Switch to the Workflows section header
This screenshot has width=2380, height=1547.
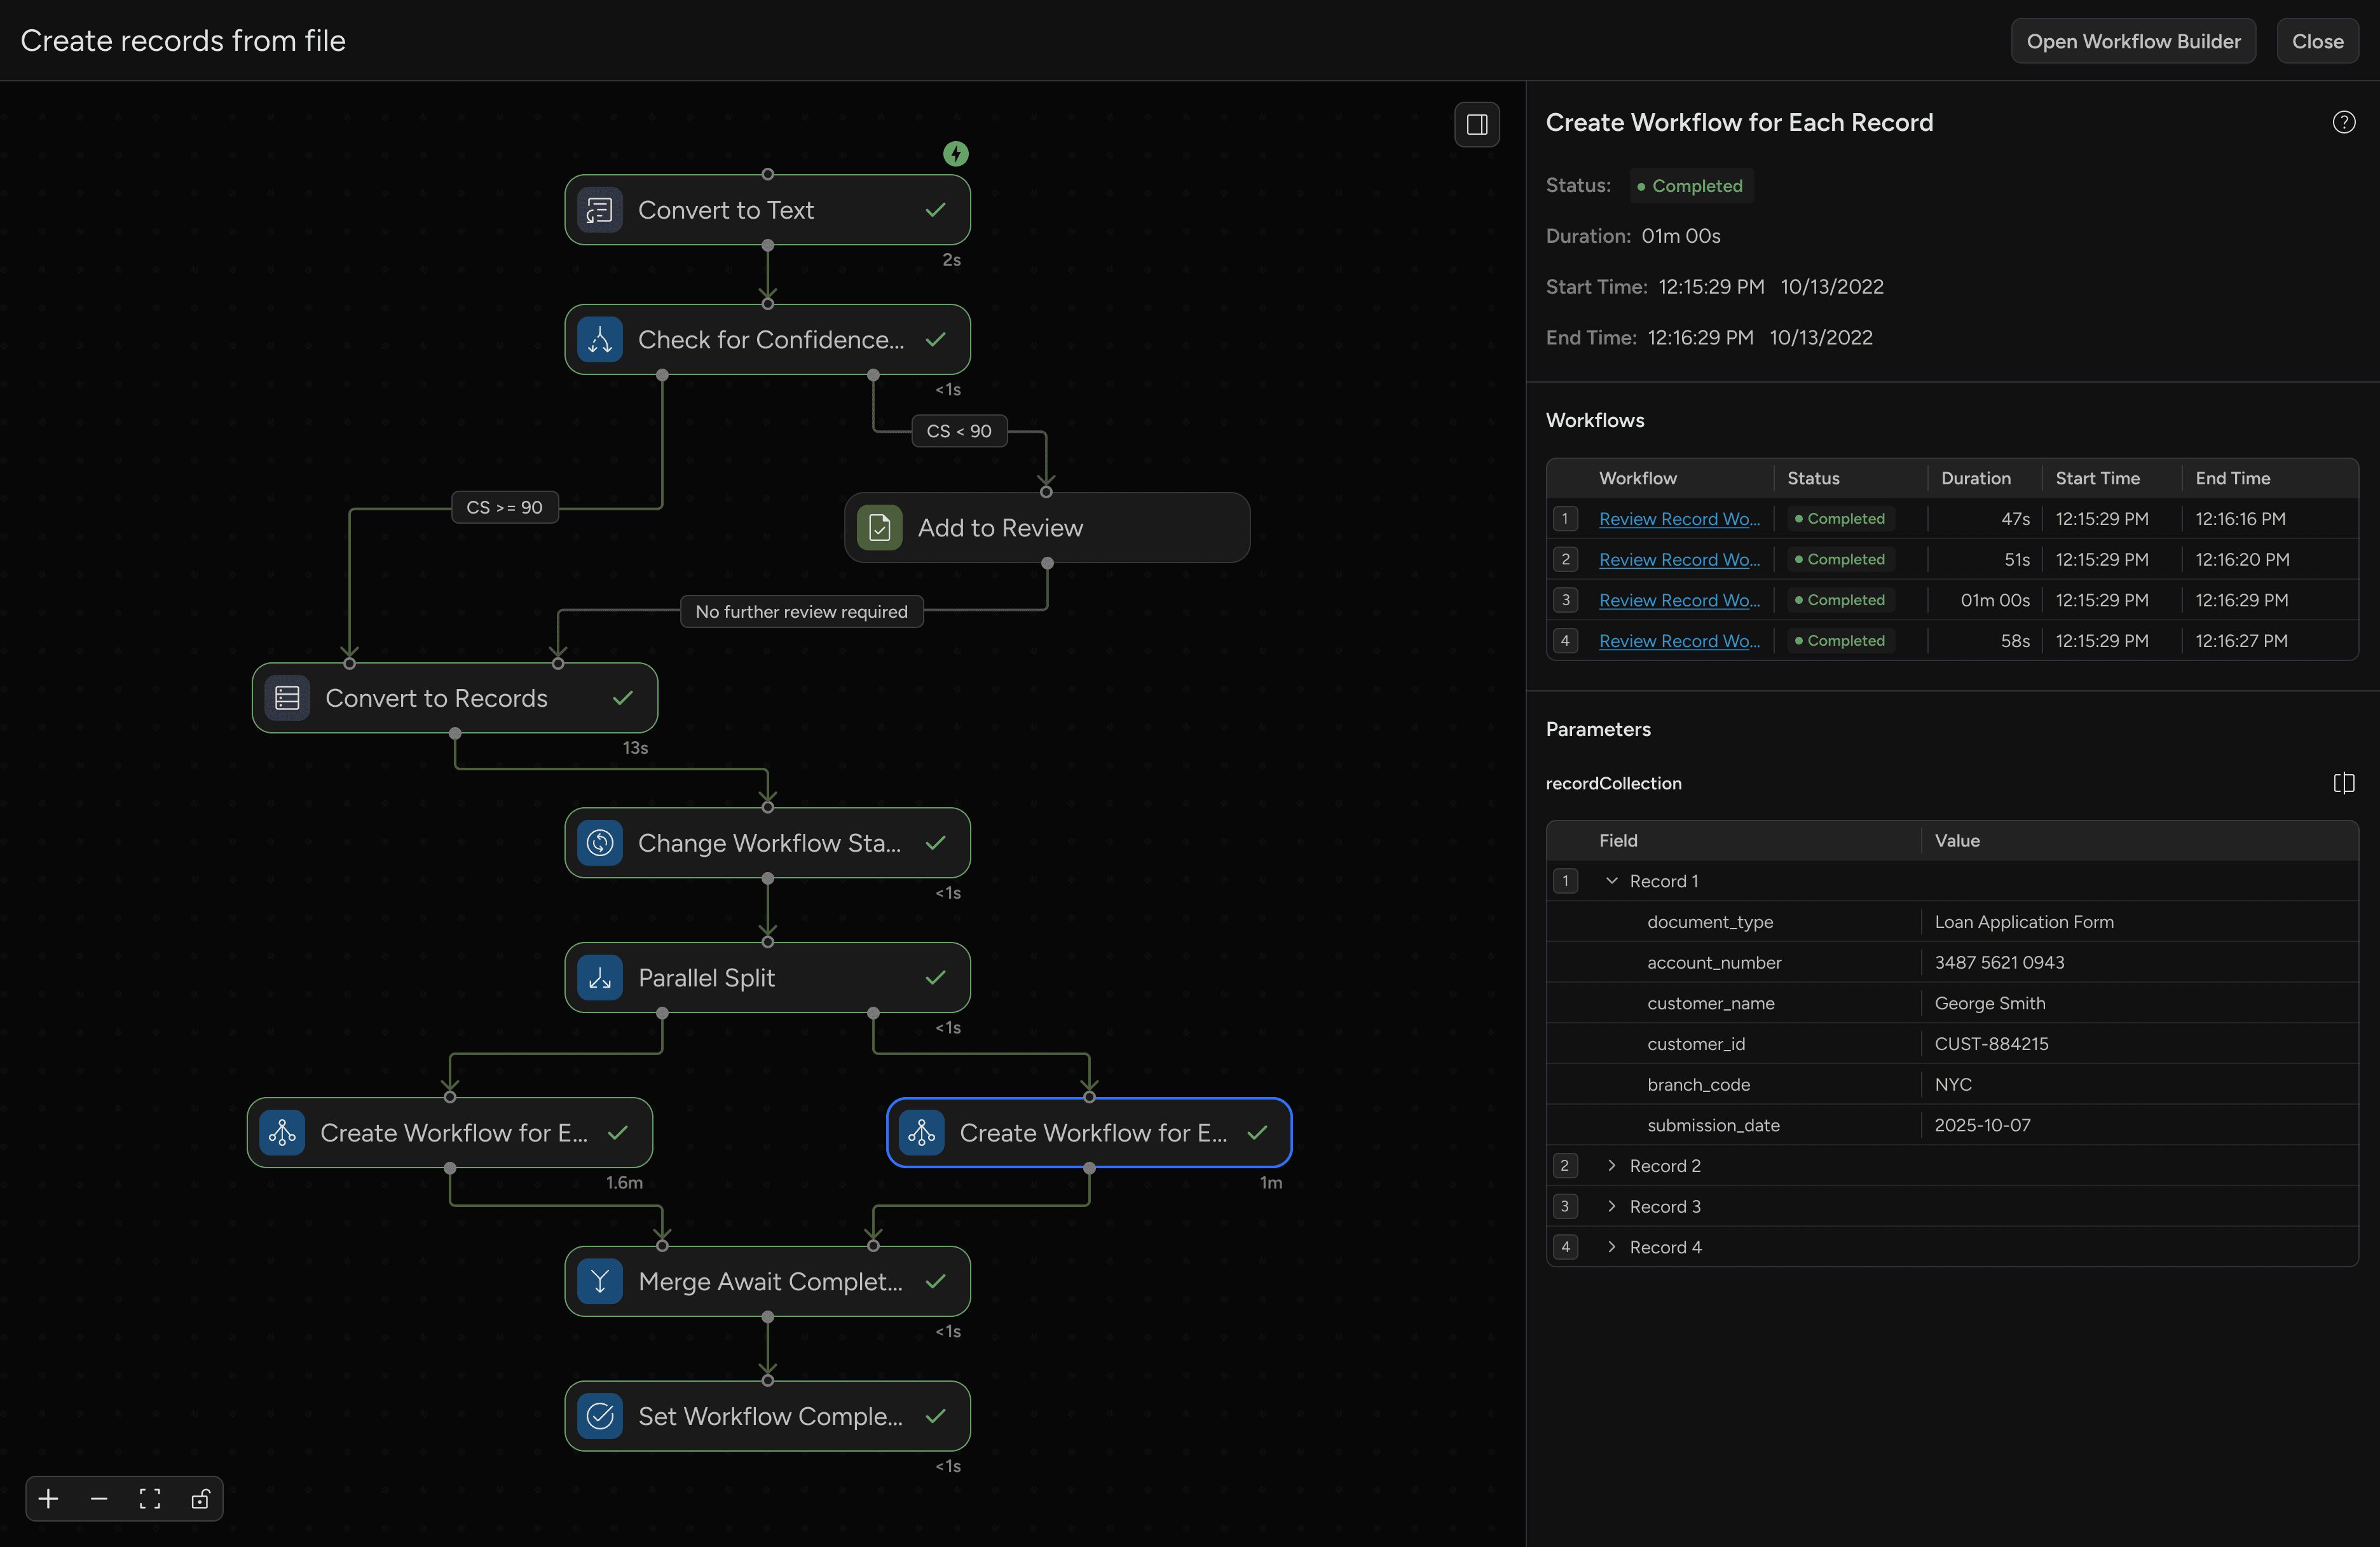pyautogui.click(x=1594, y=420)
